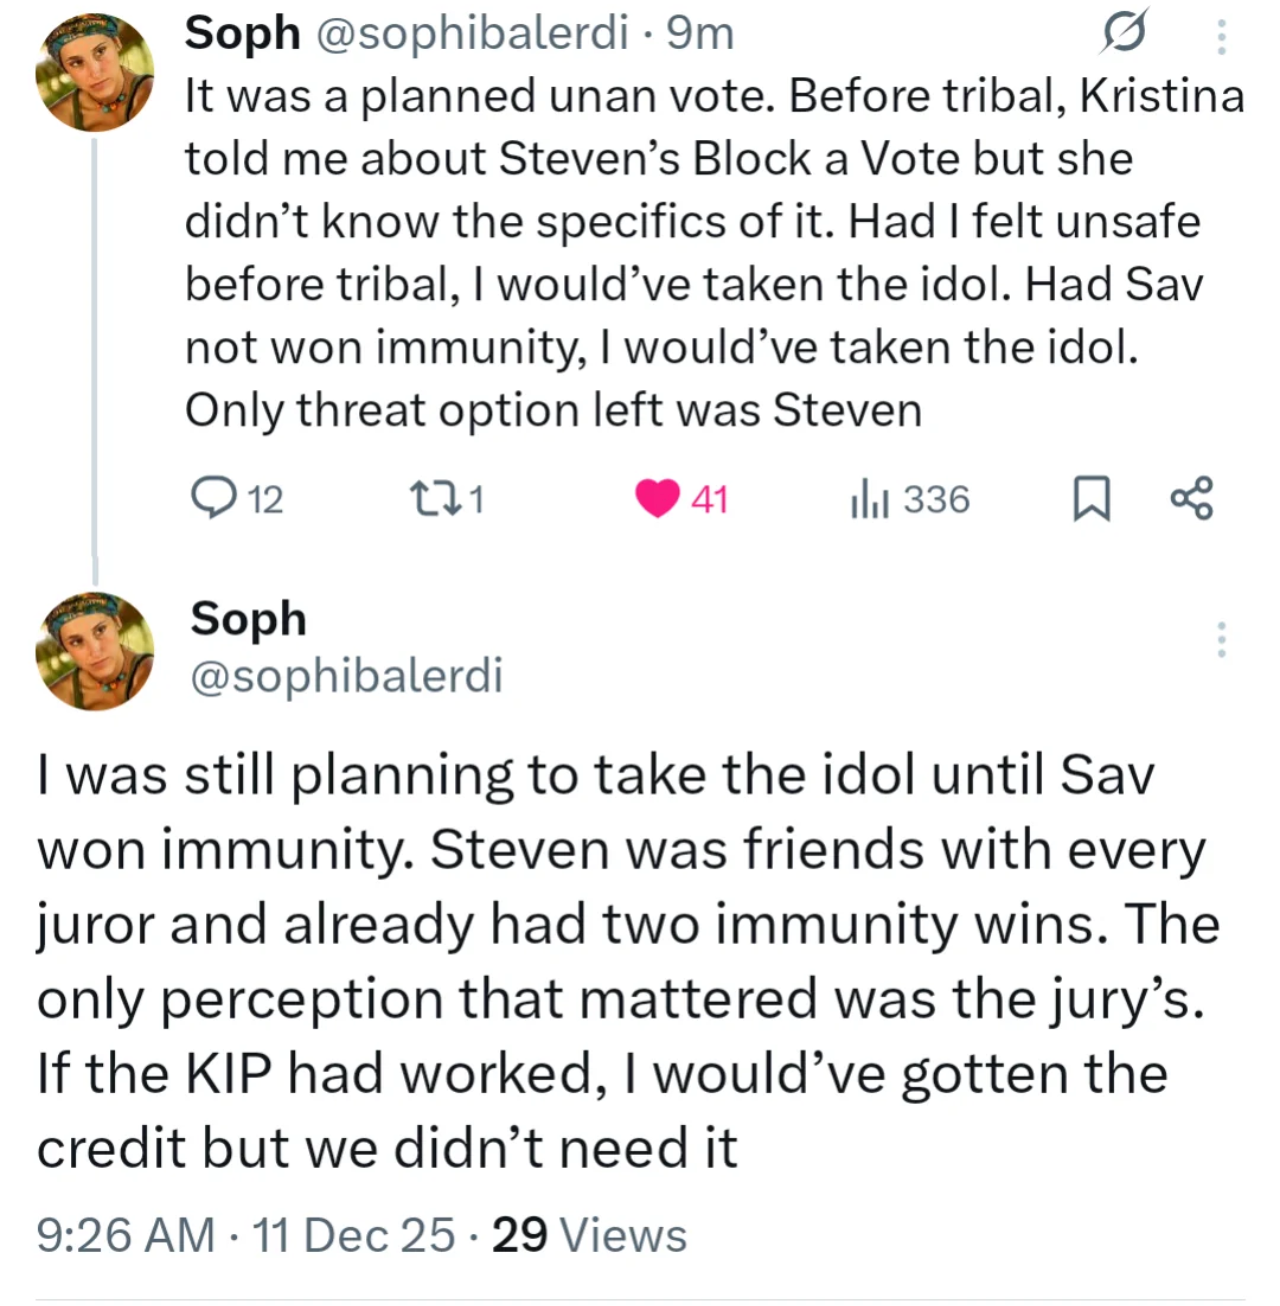Bookmark the first tweet
1280x1306 pixels.
1091,498
